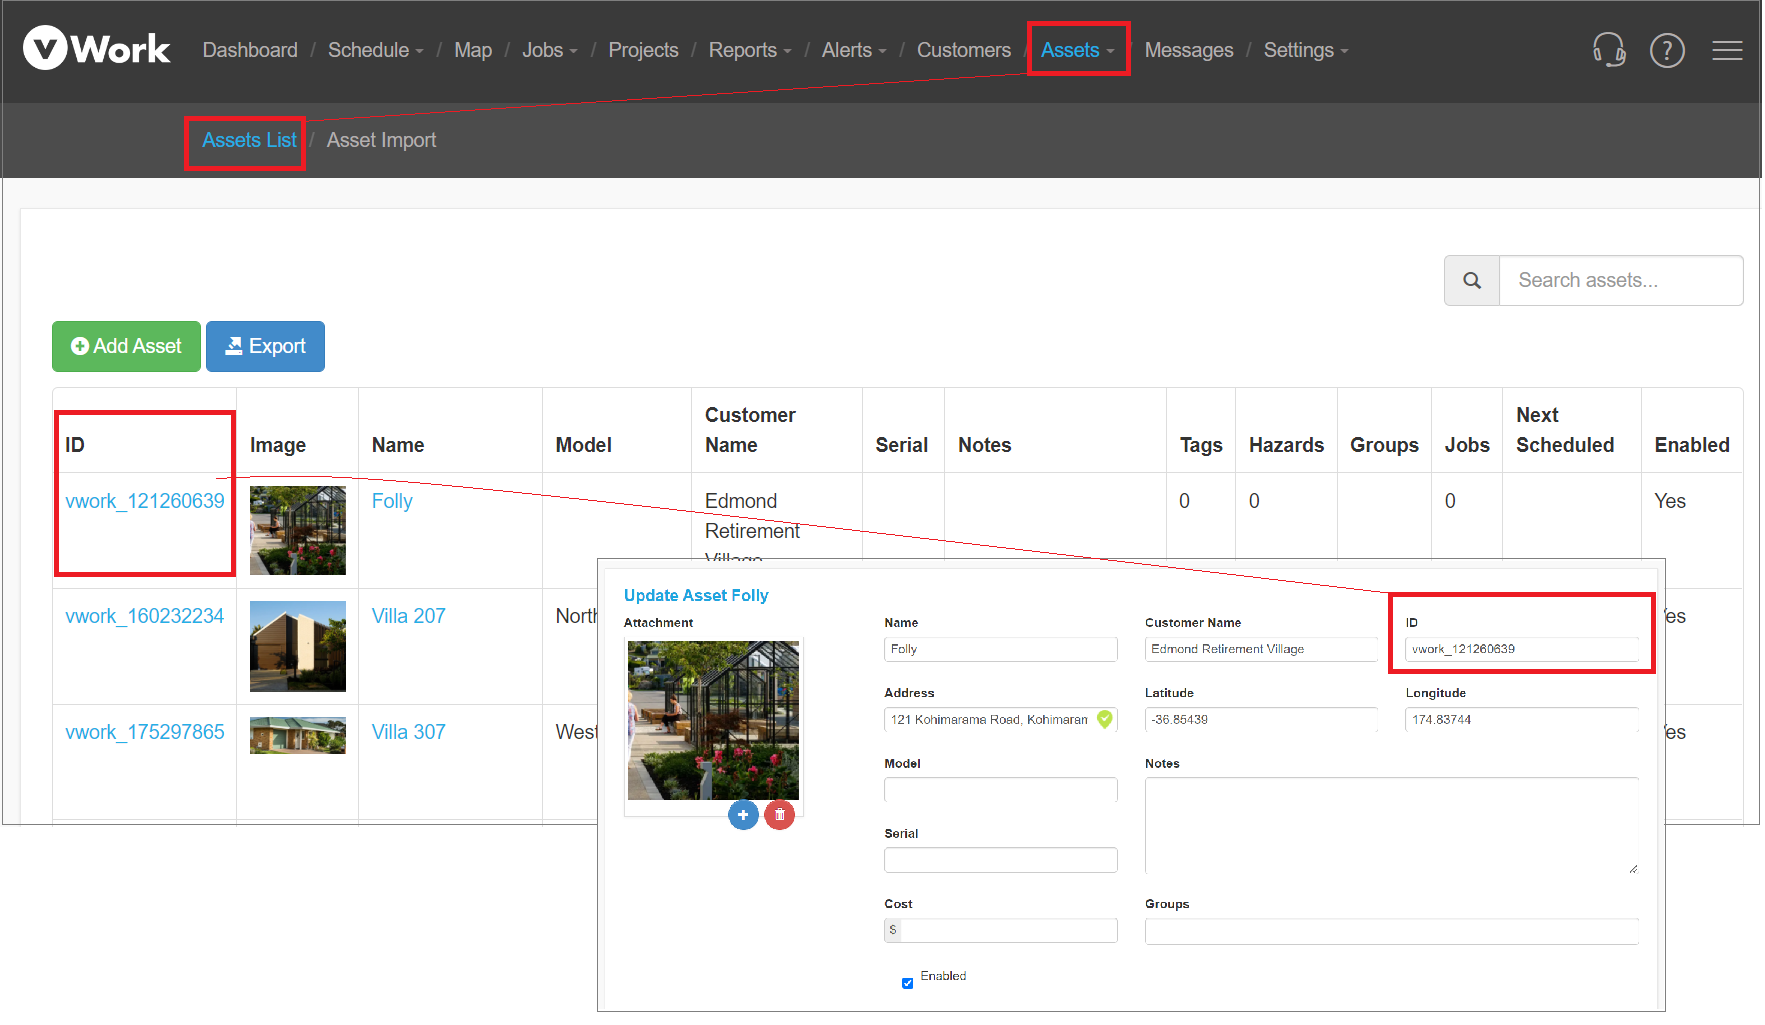This screenshot has height=1025, width=1765.
Task: Click the Add Asset button
Action: 126,346
